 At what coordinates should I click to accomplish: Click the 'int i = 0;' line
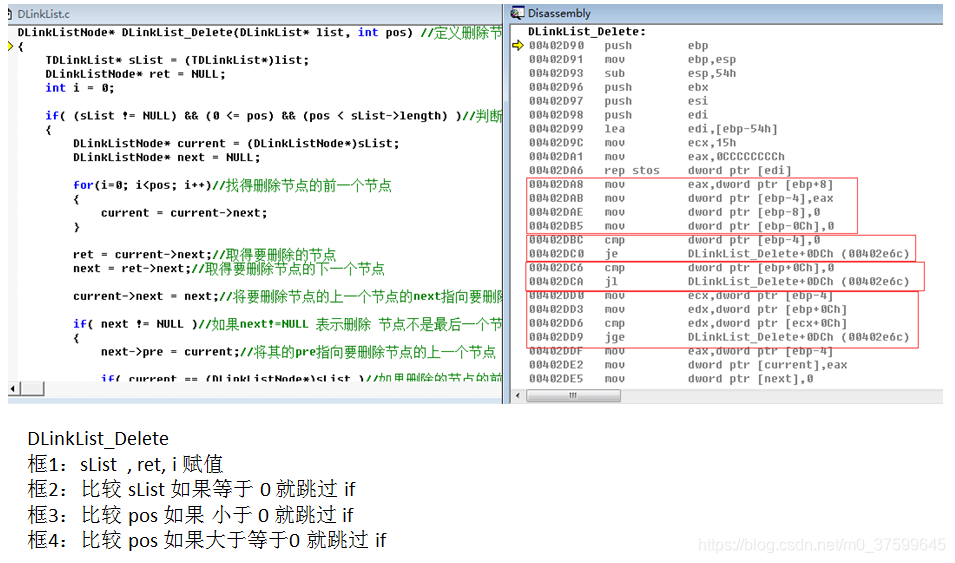click(x=80, y=88)
